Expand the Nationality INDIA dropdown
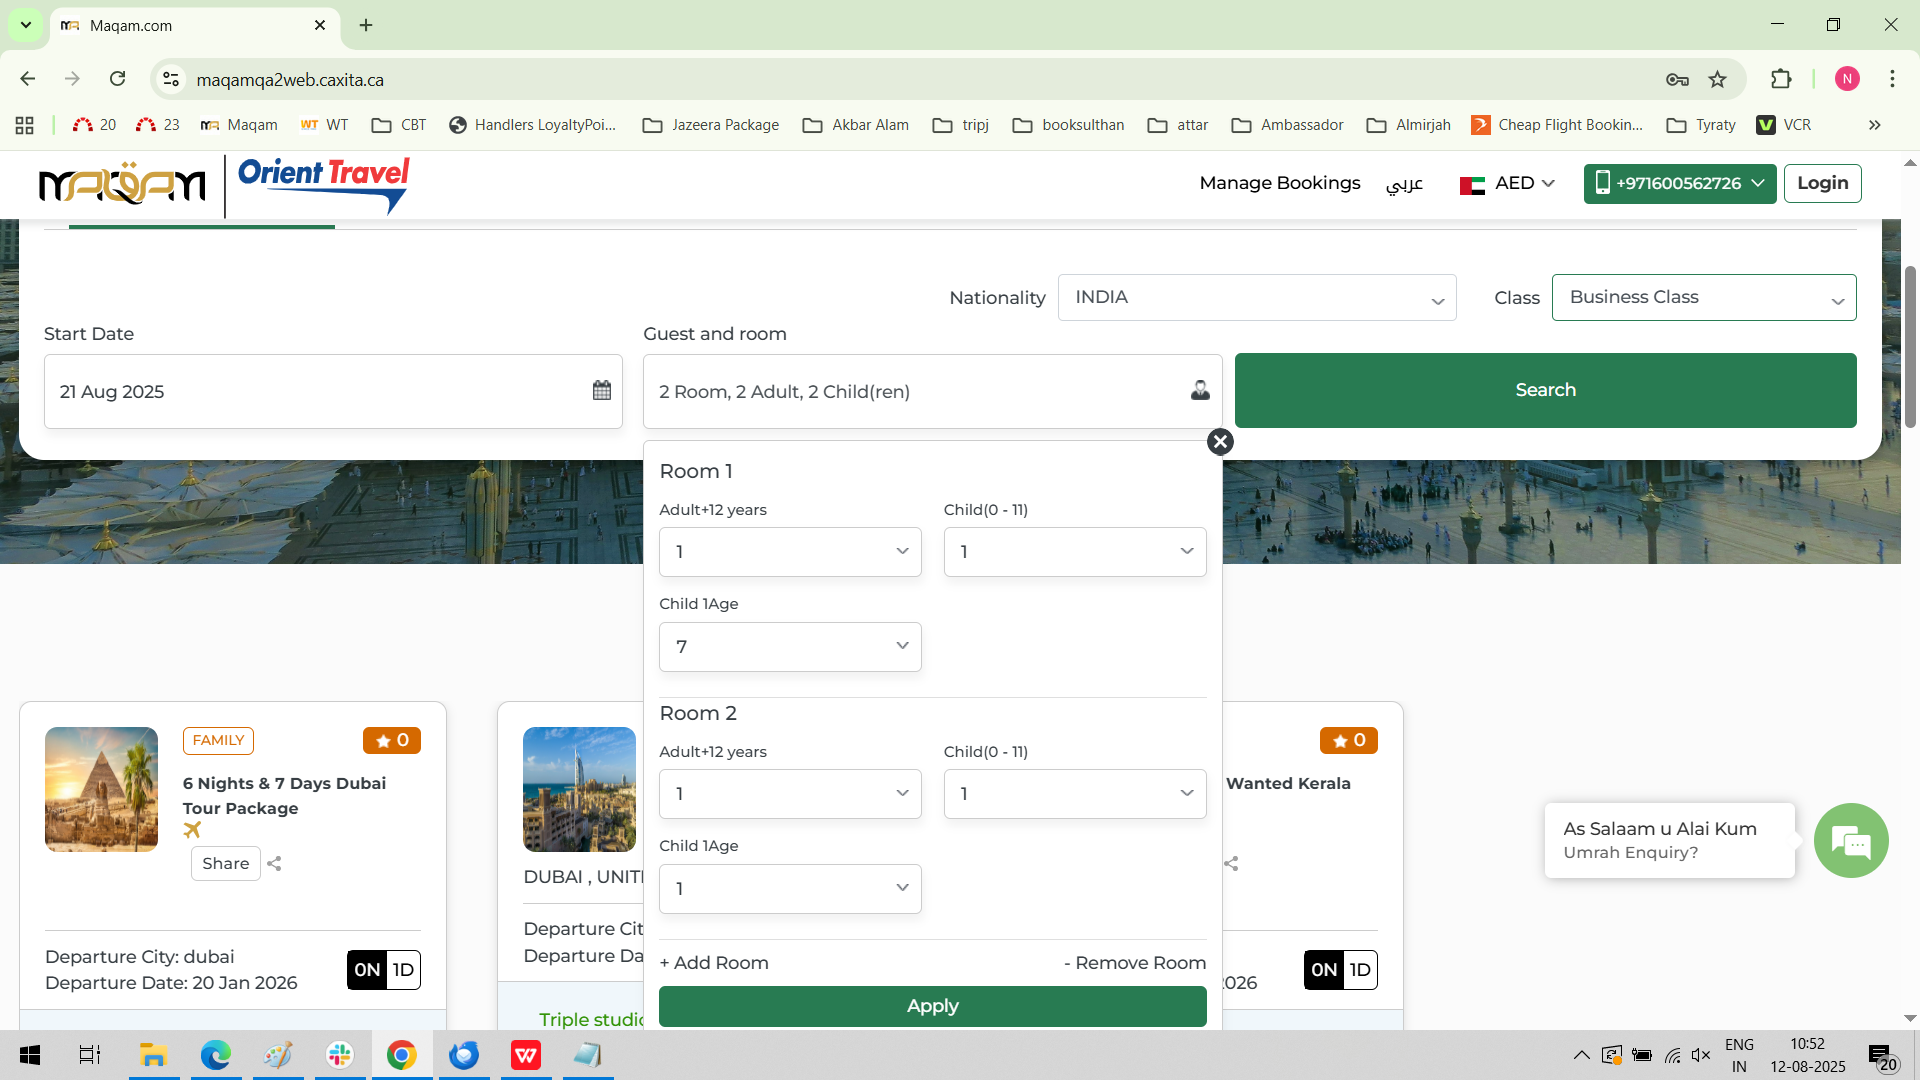Image resolution: width=1920 pixels, height=1080 pixels. 1256,298
